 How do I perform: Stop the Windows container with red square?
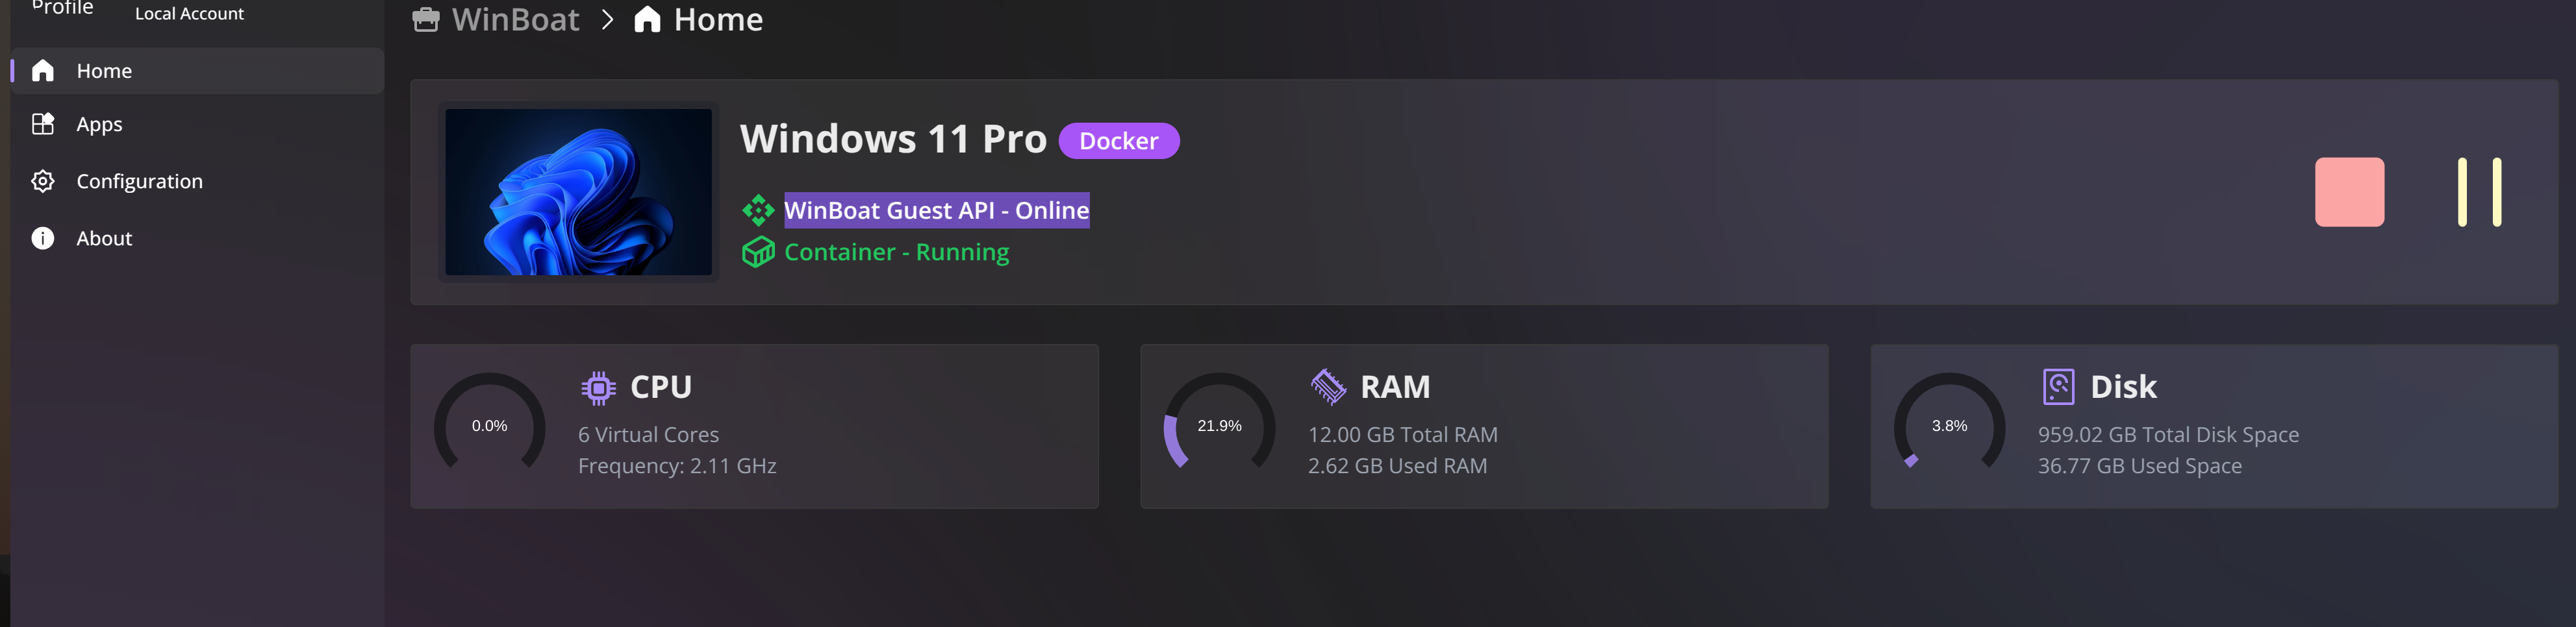tap(2349, 192)
